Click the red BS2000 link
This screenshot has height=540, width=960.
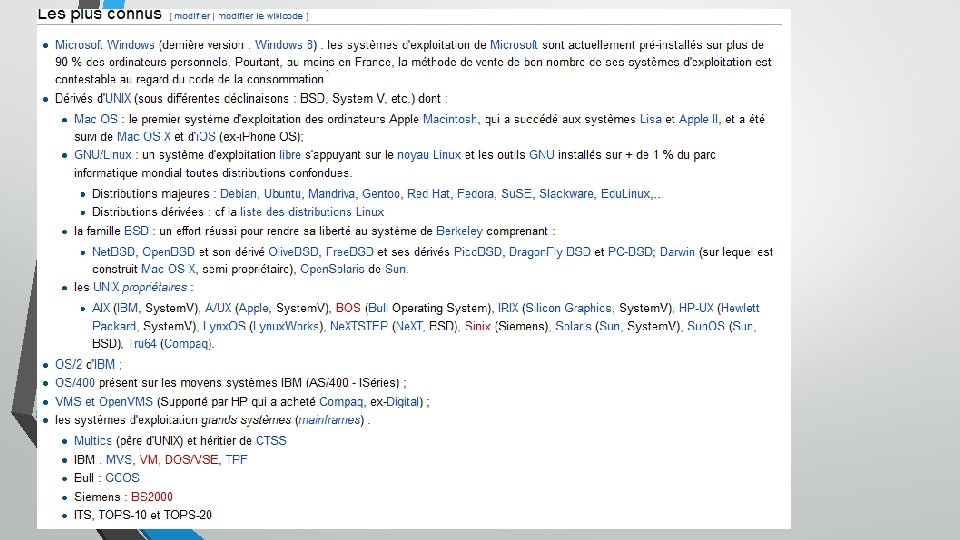click(x=151, y=497)
